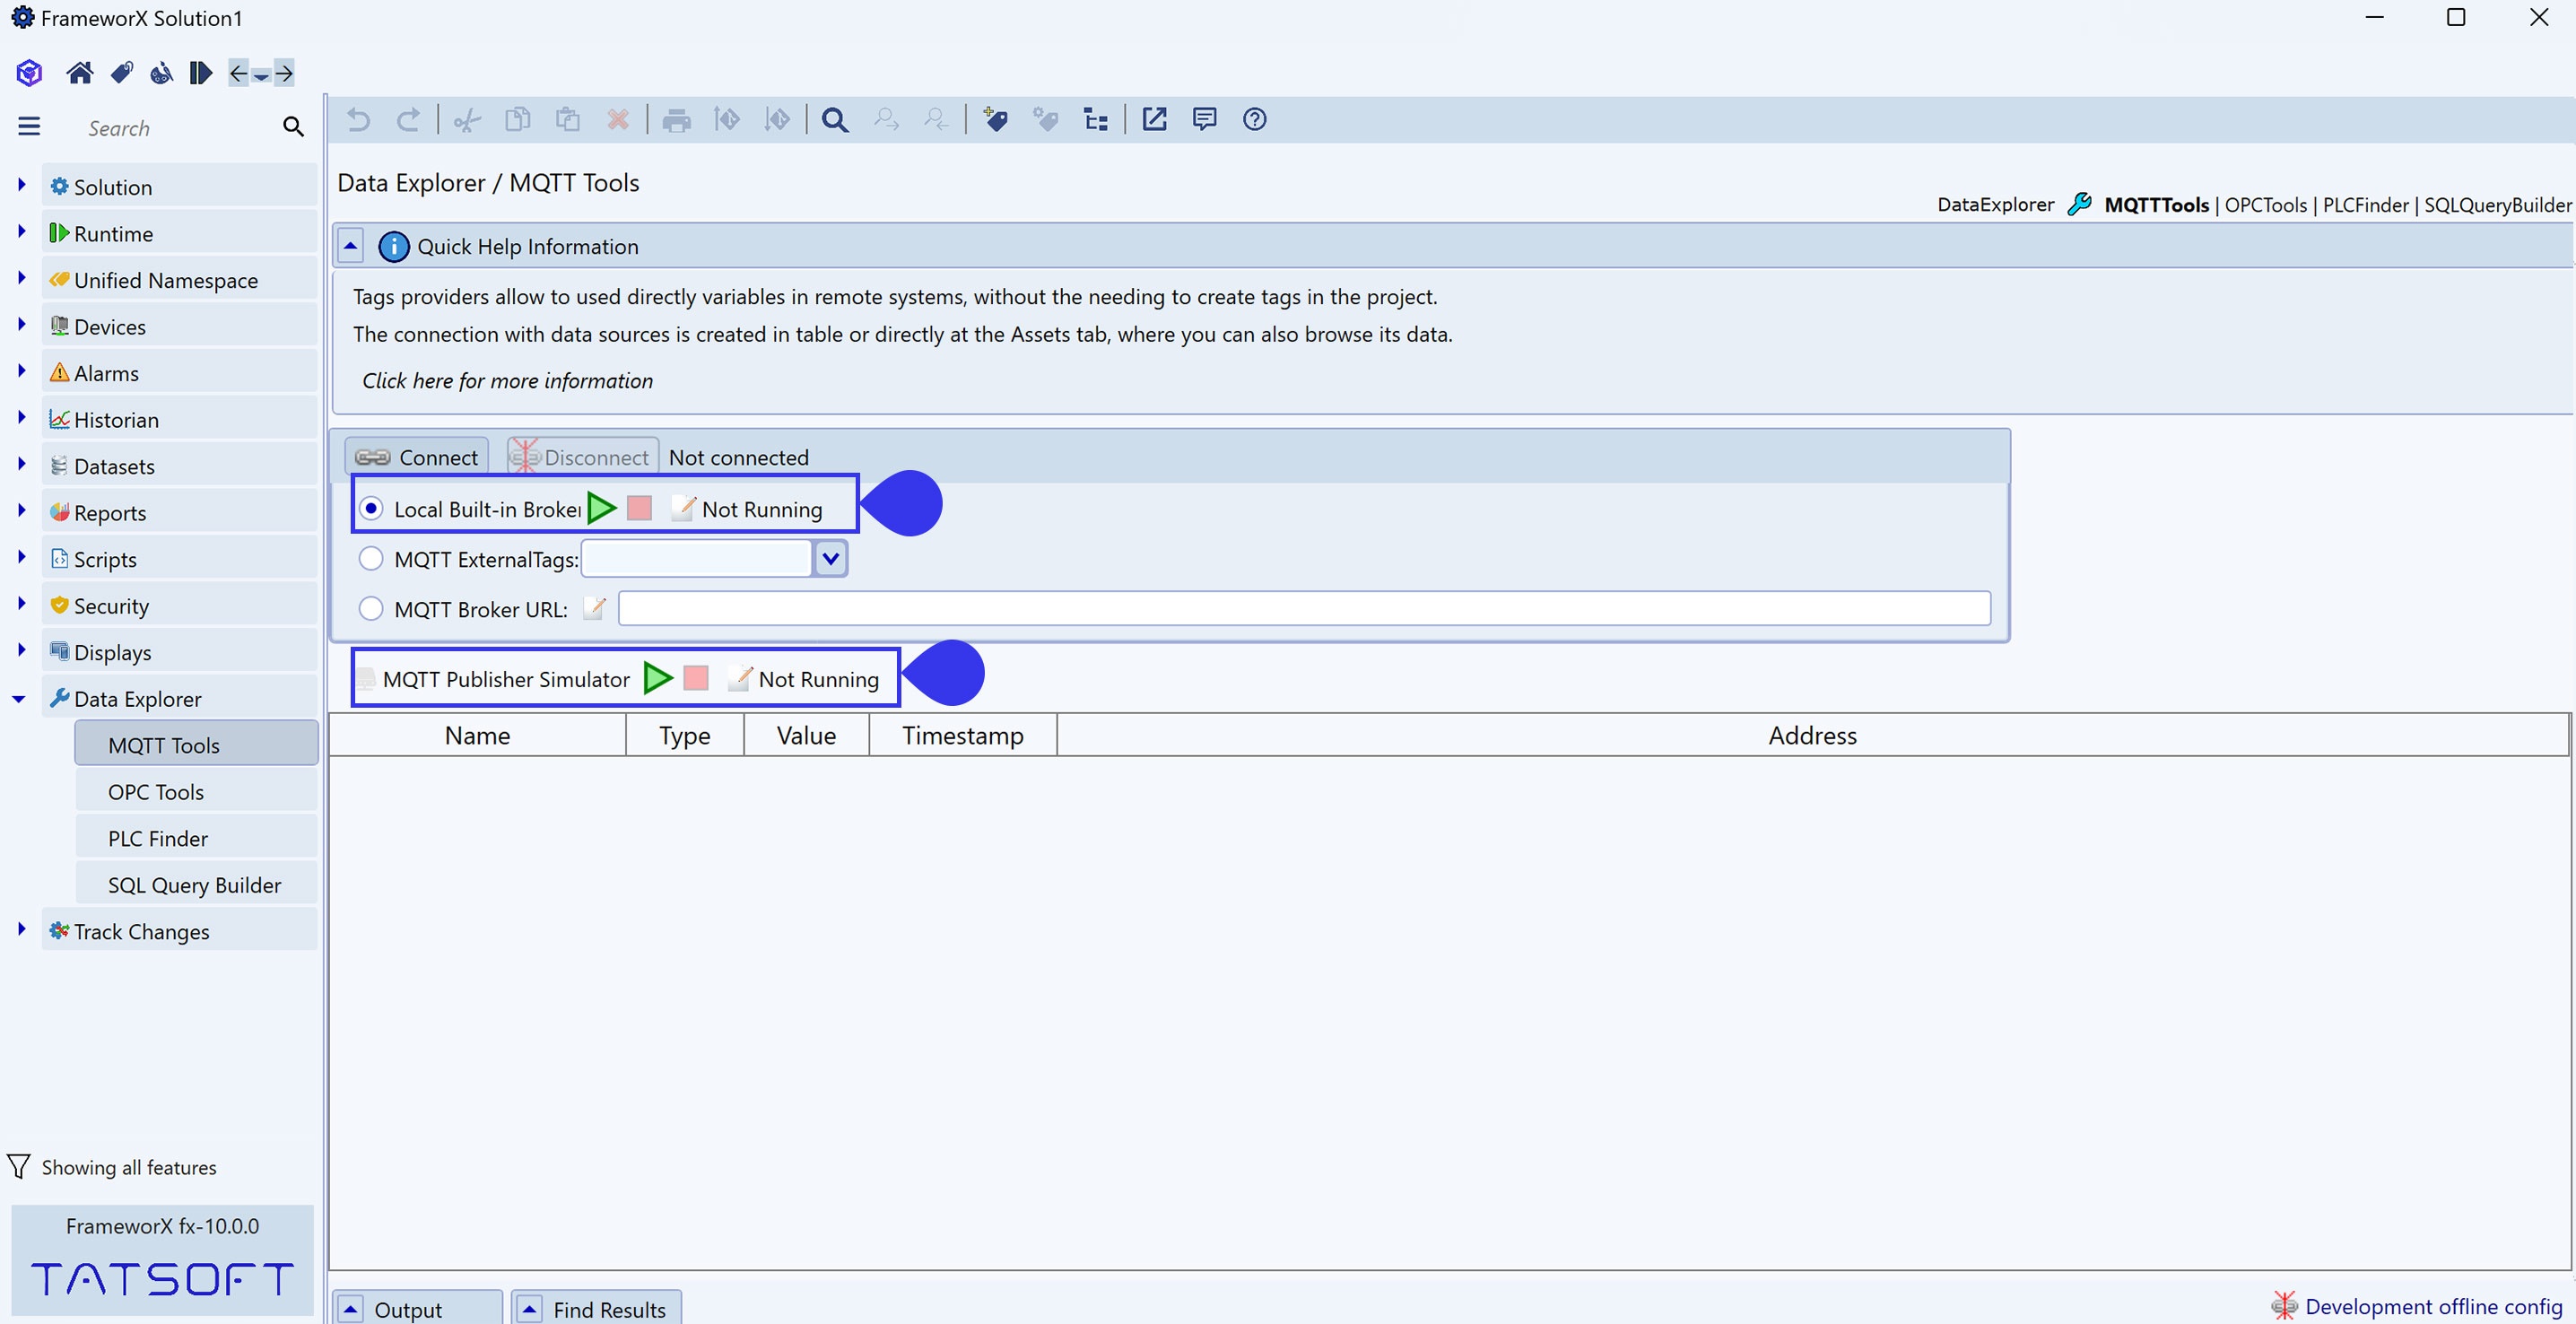Select MQTT Broker URL radio button
The height and width of the screenshot is (1324, 2576).
371,608
